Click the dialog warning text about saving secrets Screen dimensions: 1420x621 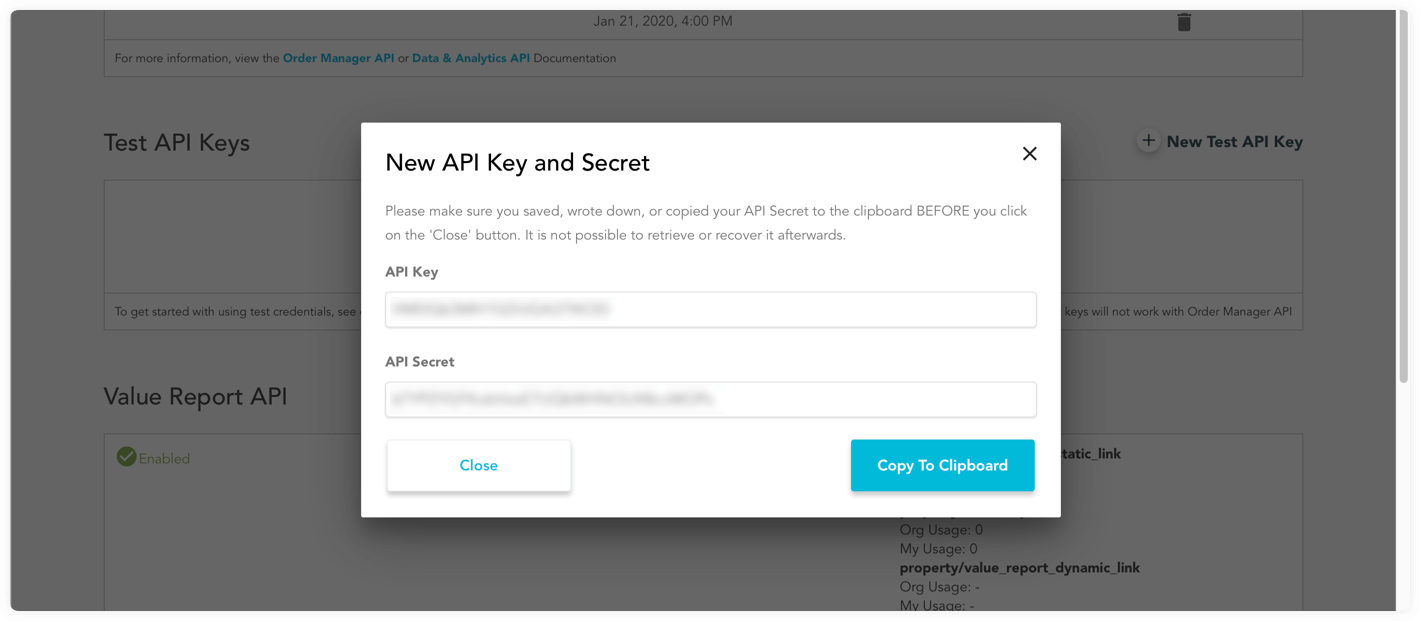click(x=708, y=222)
